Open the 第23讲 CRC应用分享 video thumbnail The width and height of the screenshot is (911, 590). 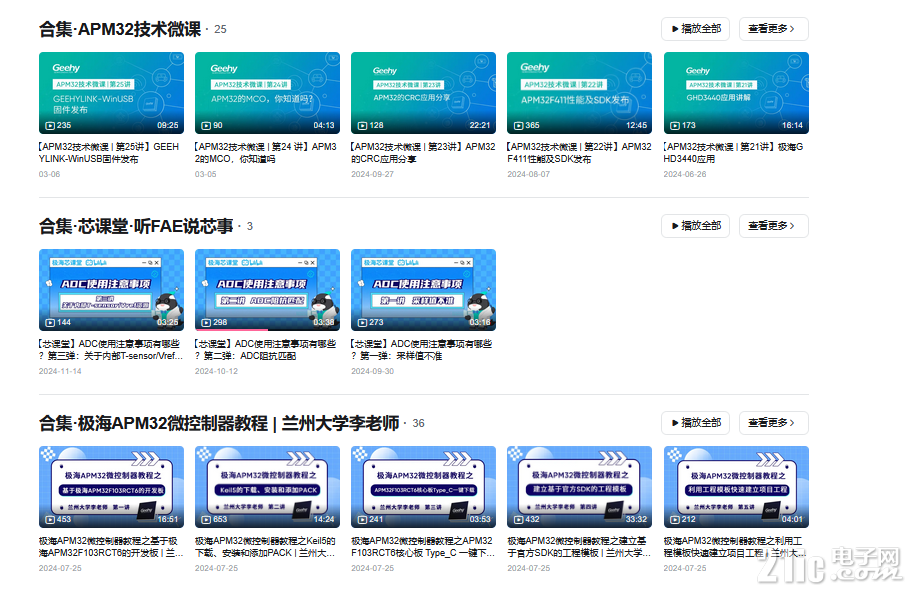(424, 93)
